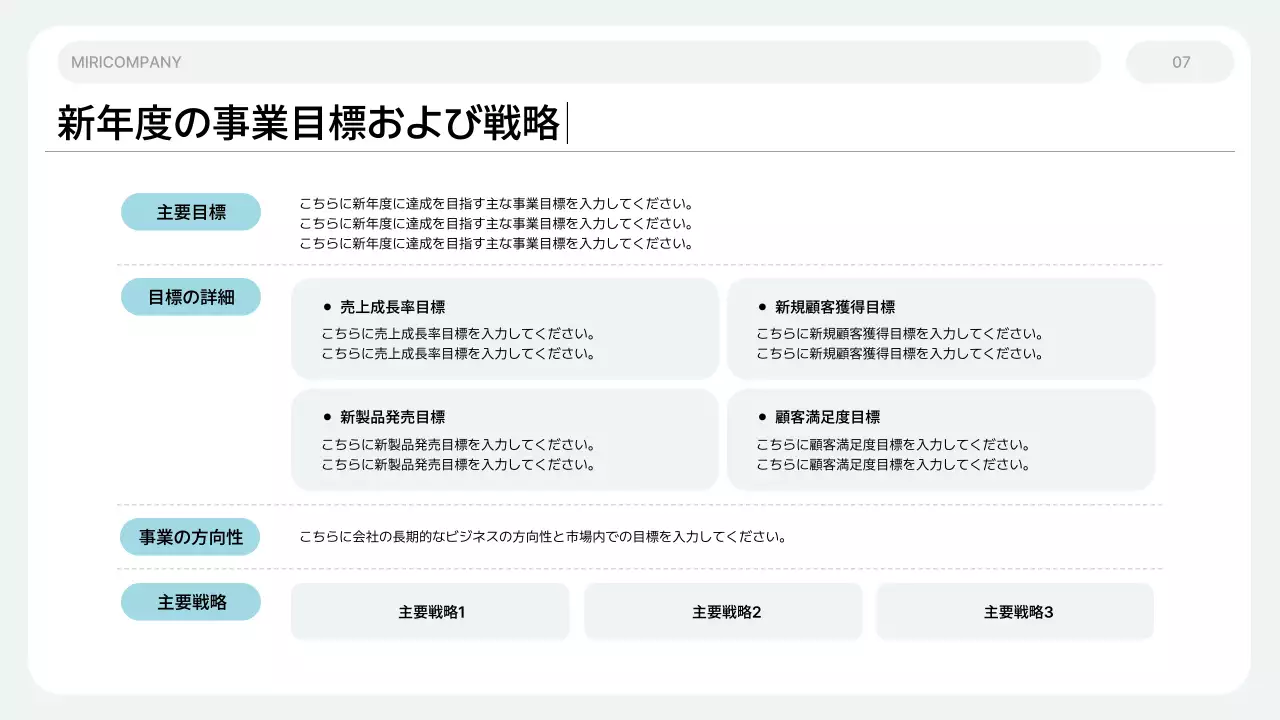The image size is (1280, 720).
Task: Select the 売上成長率目標 card
Action: pyautogui.click(x=505, y=328)
